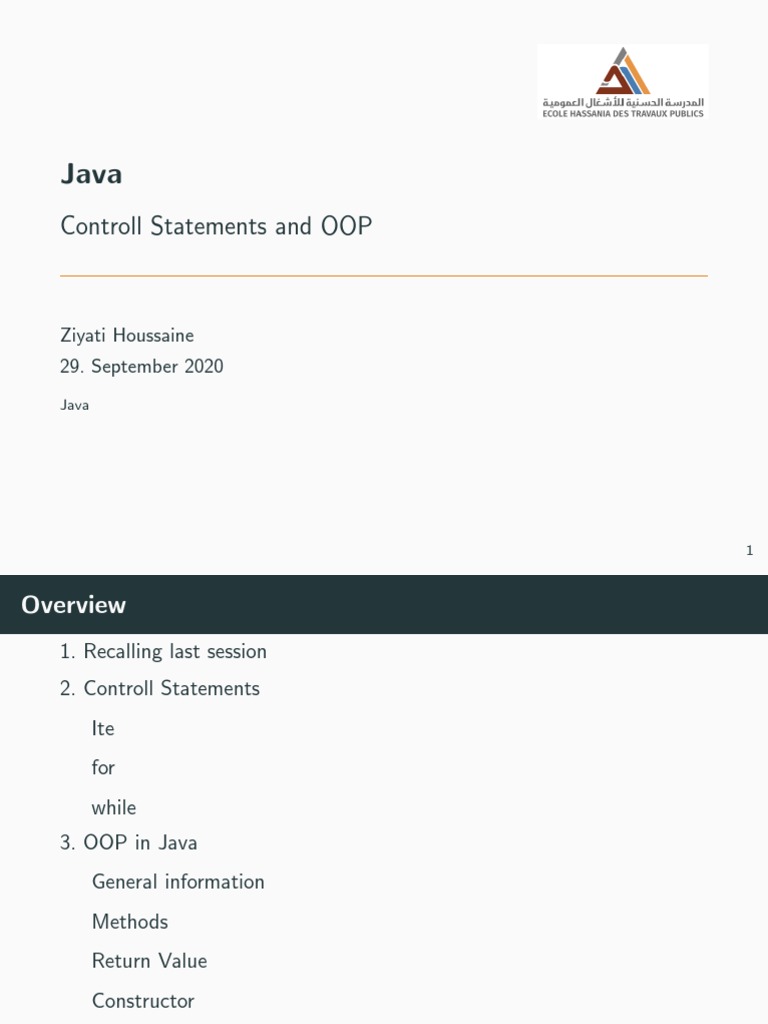This screenshot has width=768, height=1024.
Task: Open the General information subsection
Action: 178,881
